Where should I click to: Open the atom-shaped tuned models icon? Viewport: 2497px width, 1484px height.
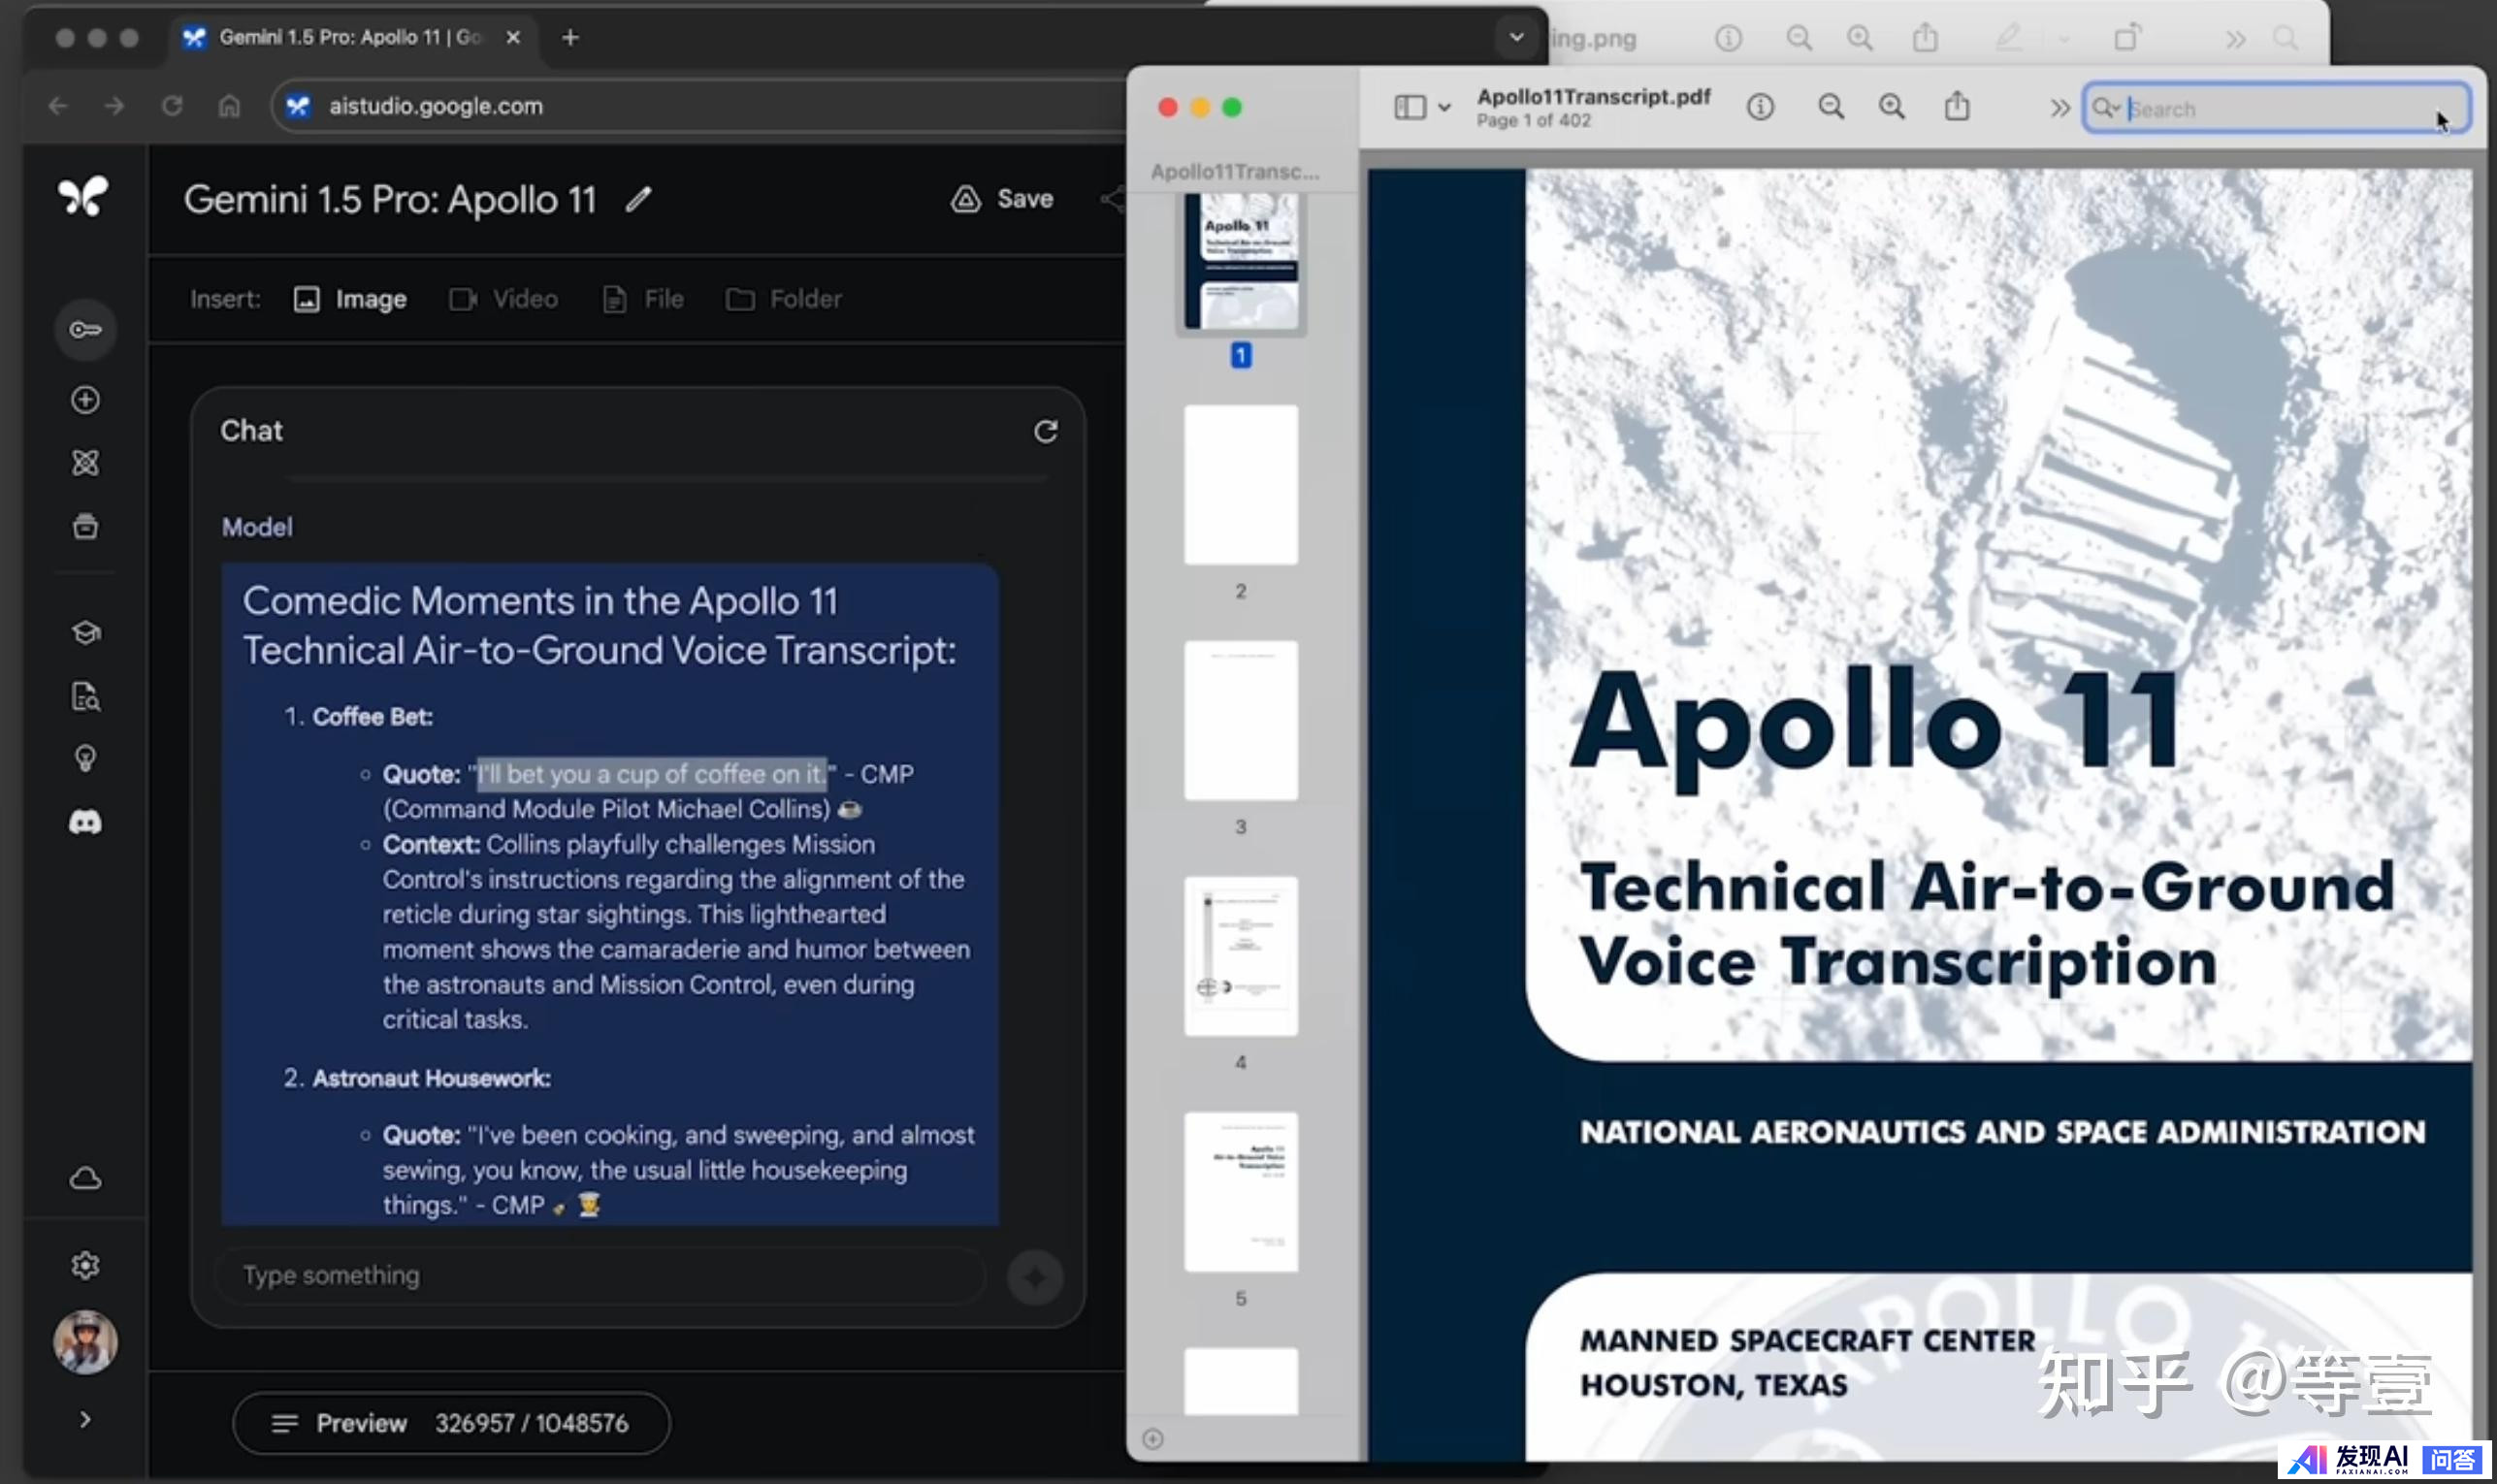(85, 463)
